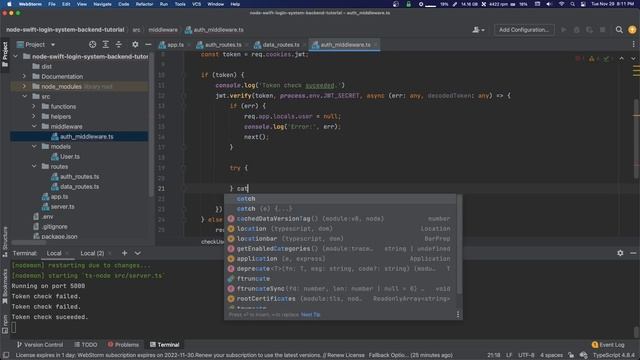This screenshot has width=640, height=360.
Task: Select cachedDataVersionTag completion suggestion
Action: click(x=340, y=219)
